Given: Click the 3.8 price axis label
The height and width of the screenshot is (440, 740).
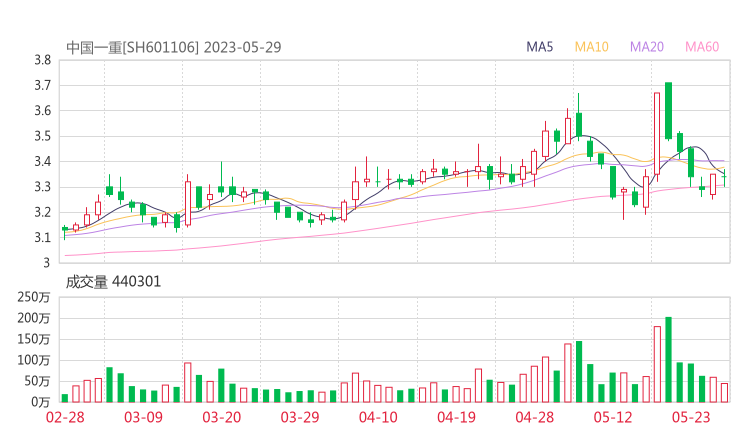Looking at the screenshot, I should 42,60.
